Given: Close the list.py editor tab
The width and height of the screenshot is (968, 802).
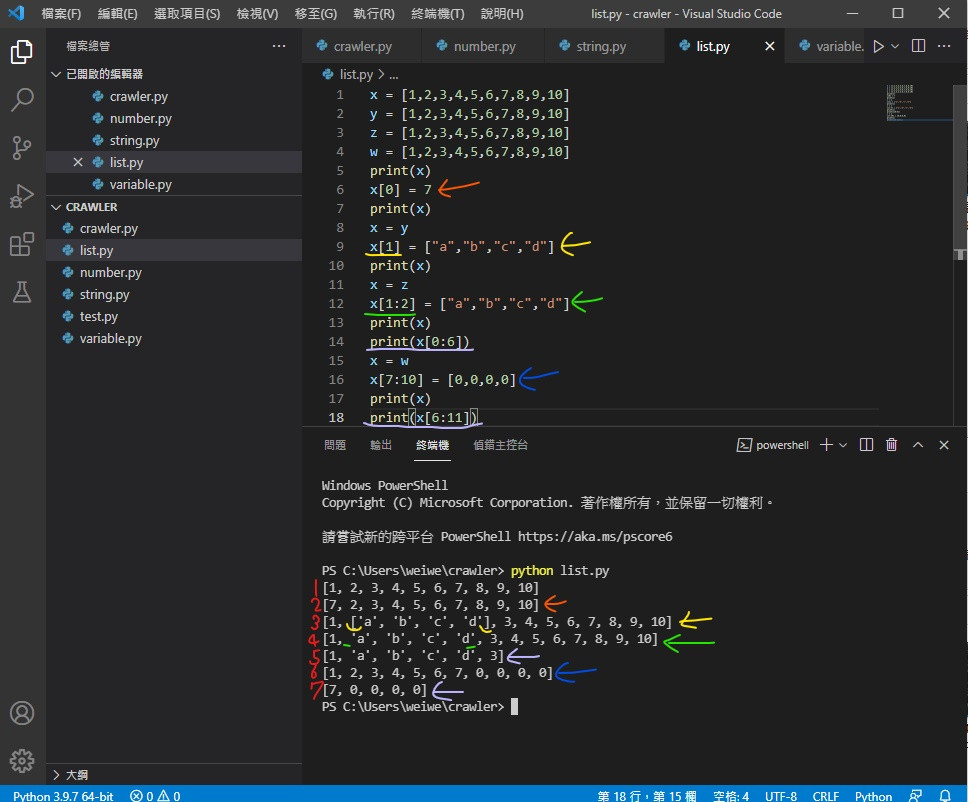Looking at the screenshot, I should (x=769, y=46).
